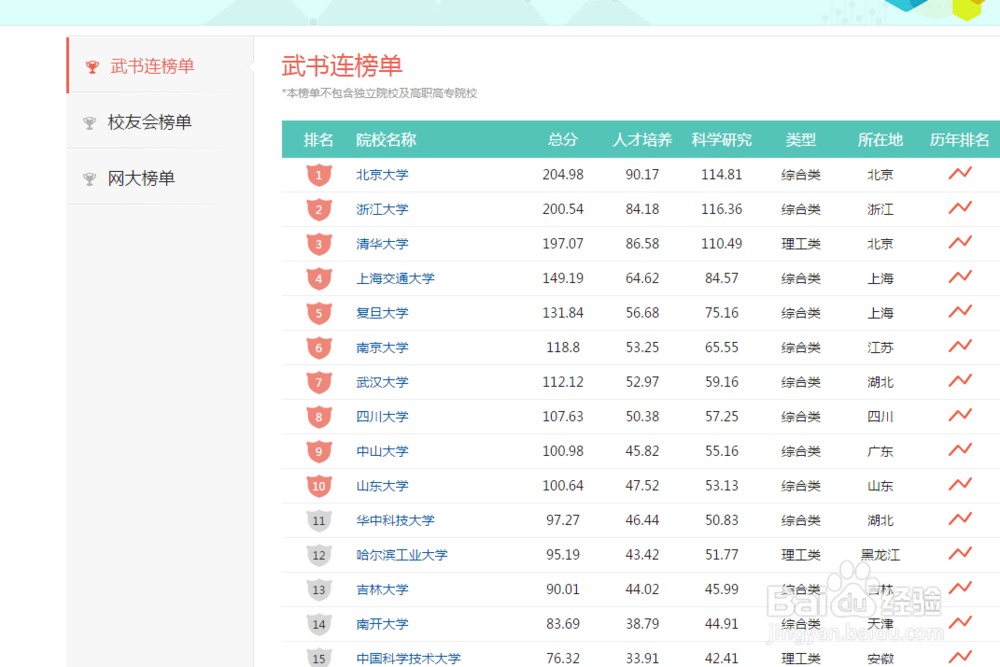Open the 中山大学 link
This screenshot has height=667, width=1000.
click(382, 451)
